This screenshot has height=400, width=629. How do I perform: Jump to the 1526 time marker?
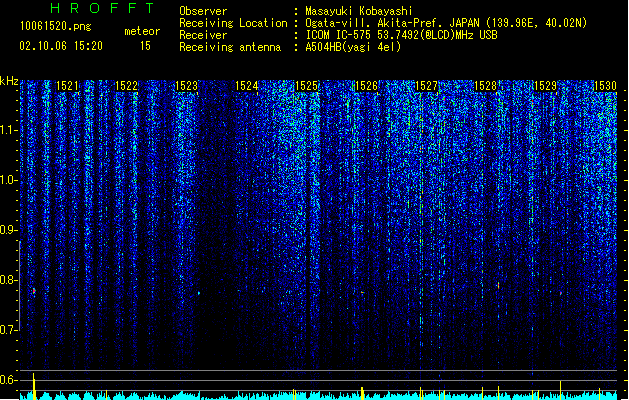[x=366, y=86]
